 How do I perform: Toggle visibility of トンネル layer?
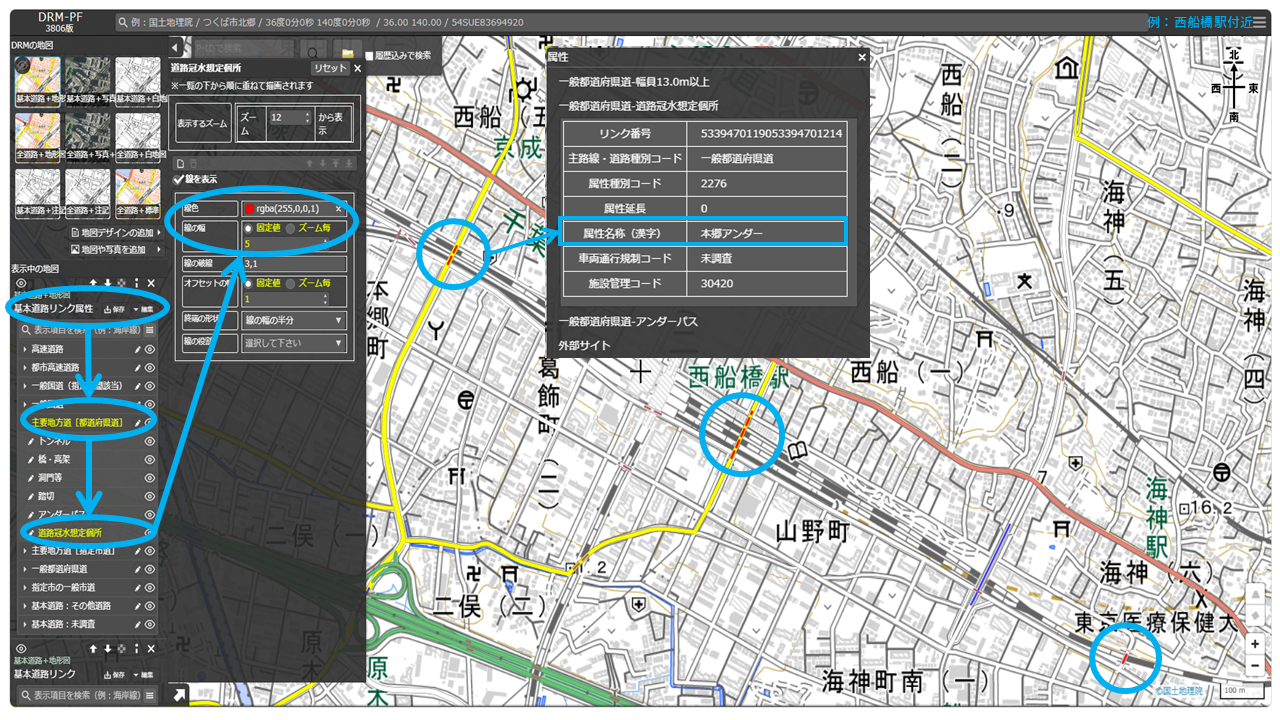click(x=150, y=441)
